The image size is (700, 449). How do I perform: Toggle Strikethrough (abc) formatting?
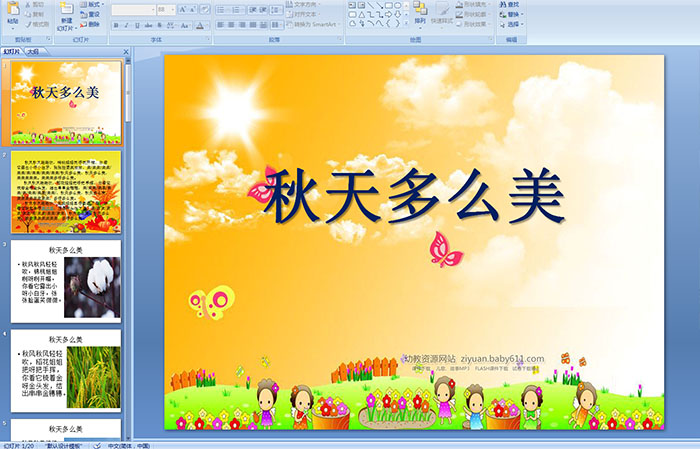148,25
